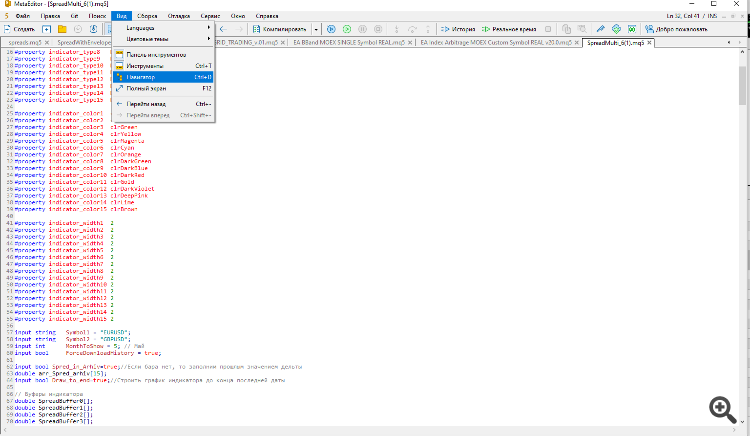Click the clrDarkViolet color value
The image size is (750, 436).
(132, 189)
